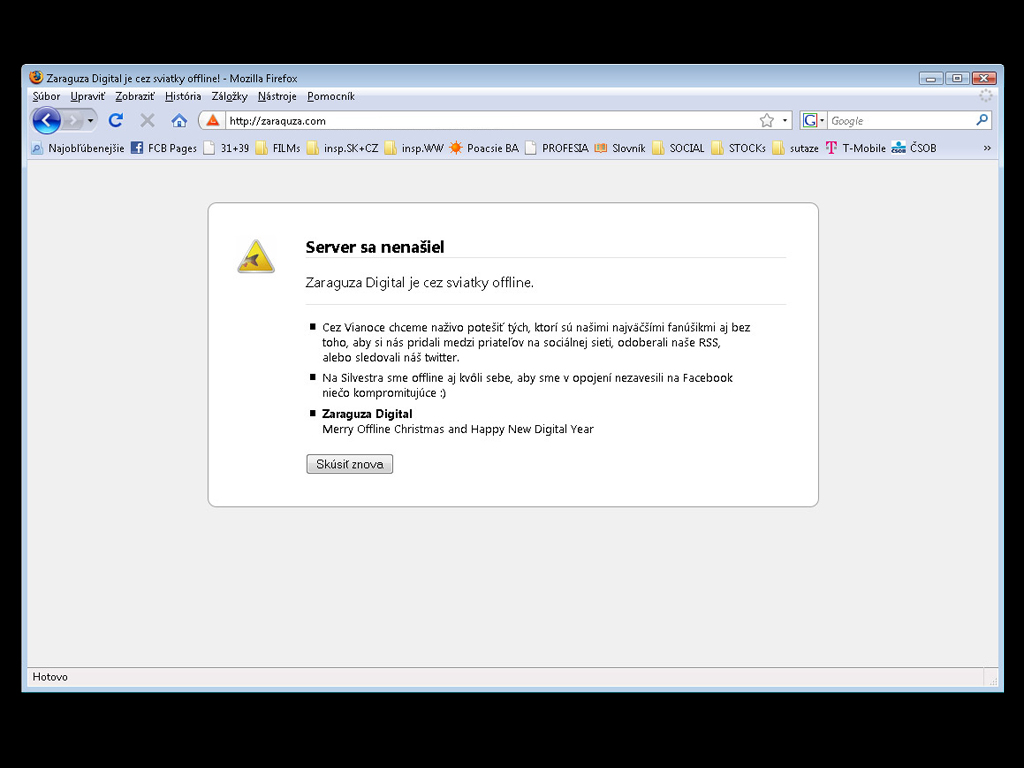This screenshot has width=1024, height=768.
Task: Click the search magnifier icon
Action: coord(982,120)
